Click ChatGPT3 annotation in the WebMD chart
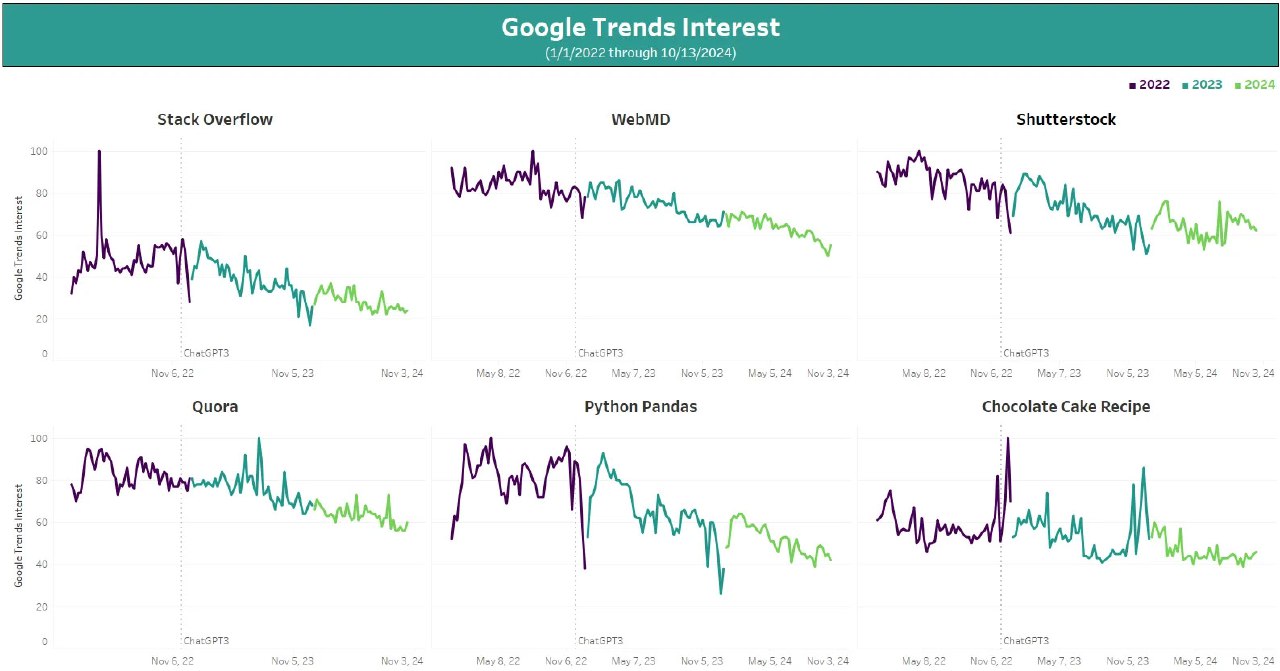This screenshot has width=1280, height=671. [601, 353]
